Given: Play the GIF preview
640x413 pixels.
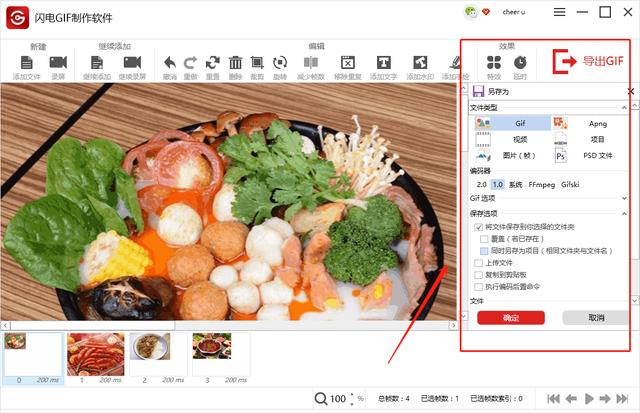Looking at the screenshot, I should 589,399.
